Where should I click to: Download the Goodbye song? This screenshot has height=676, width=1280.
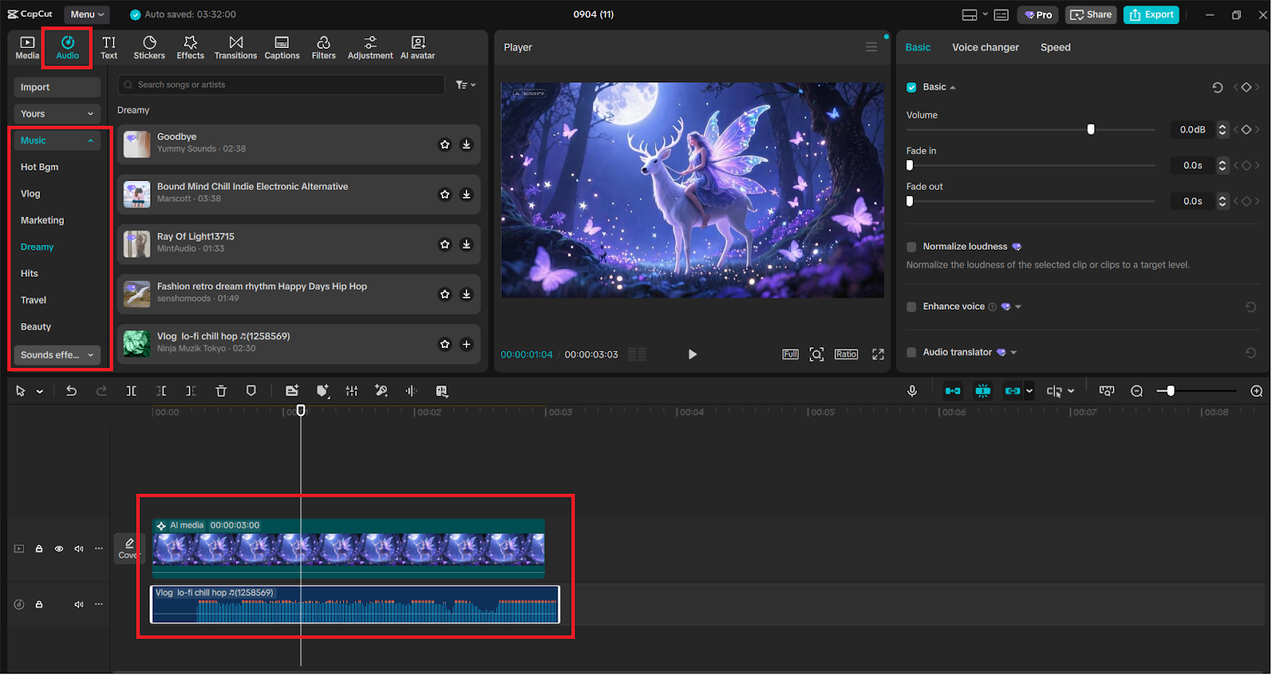(x=466, y=145)
